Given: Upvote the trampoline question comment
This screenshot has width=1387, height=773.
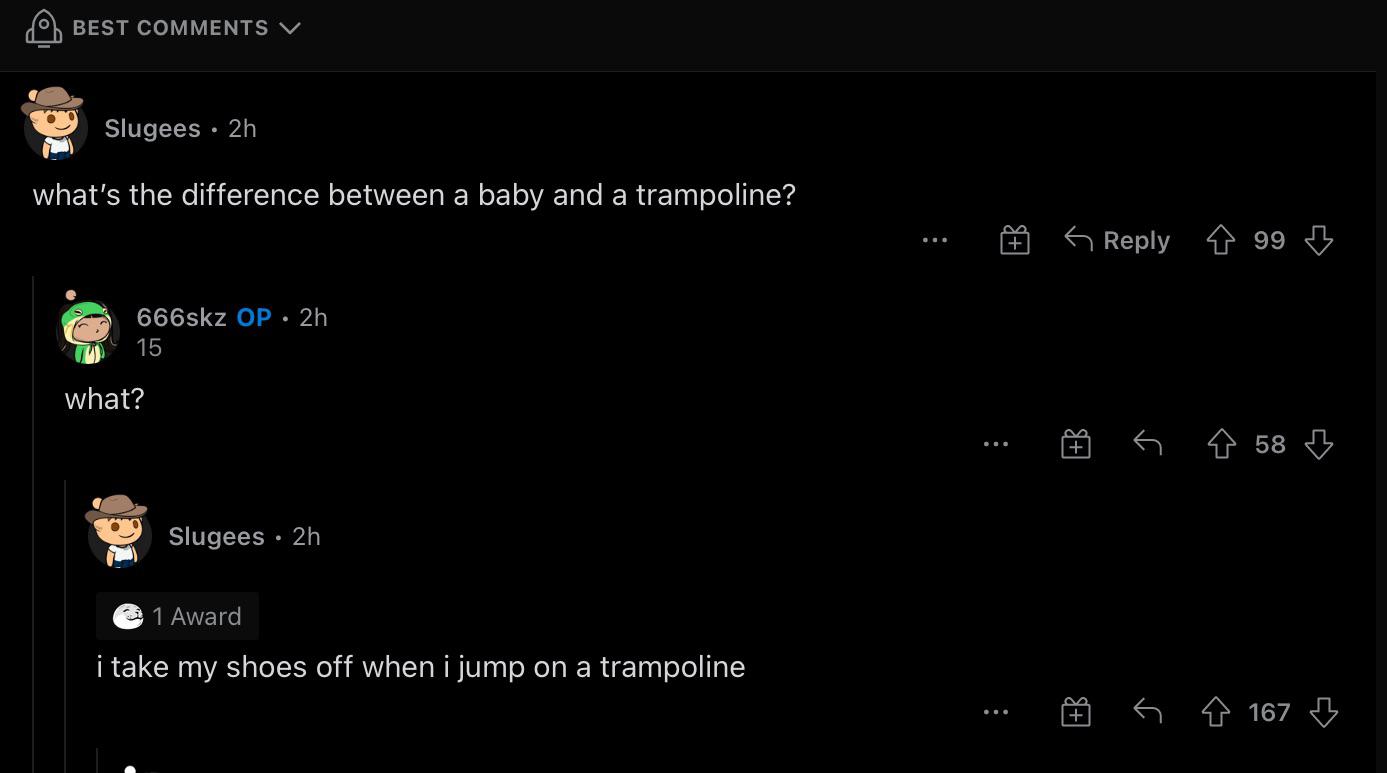Looking at the screenshot, I should 1220,240.
